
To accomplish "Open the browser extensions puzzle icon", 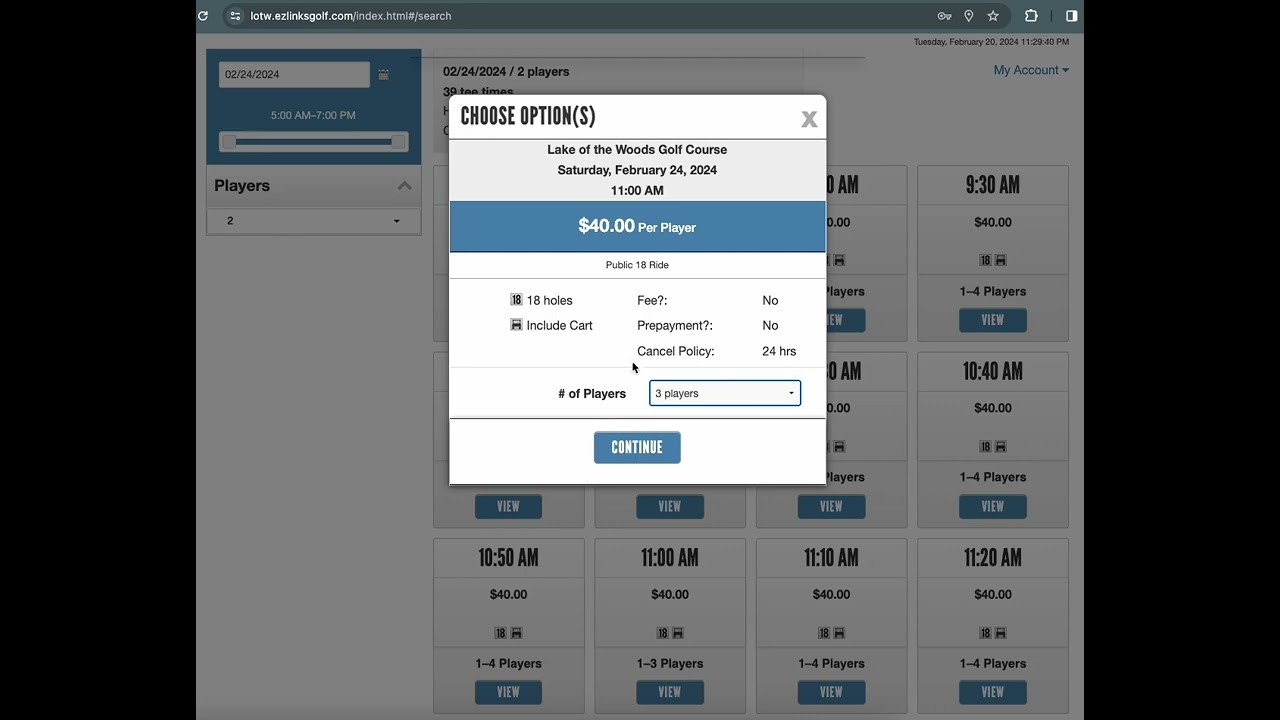I will pos(1031,16).
